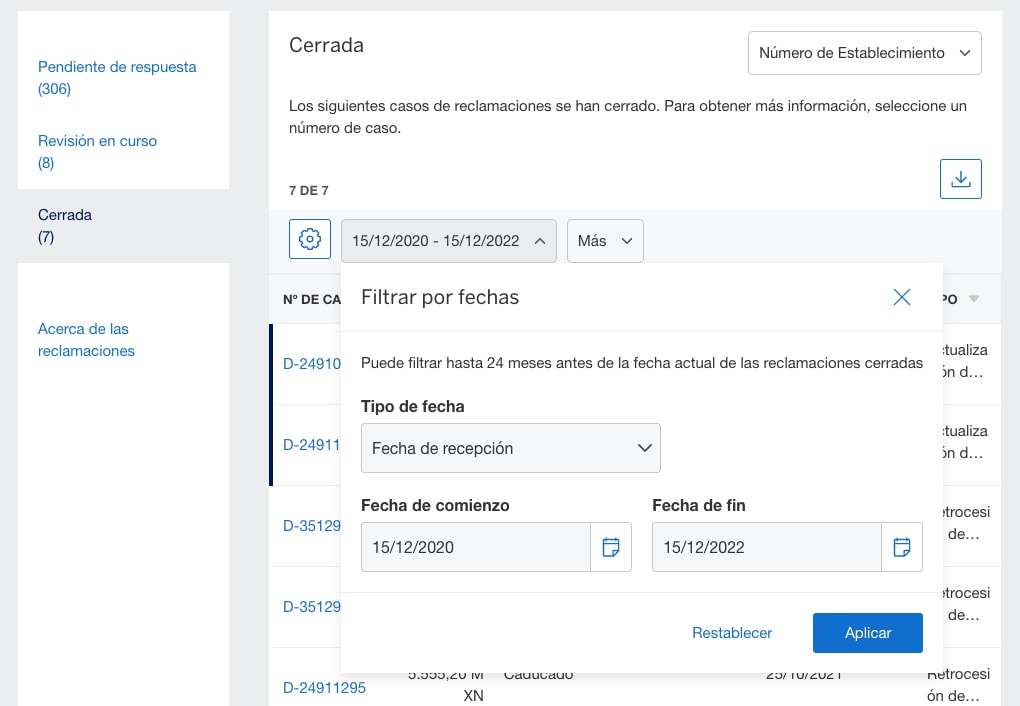Image resolution: width=1020 pixels, height=706 pixels.
Task: Close the Filtrar por fechas dialog
Action: pos(901,297)
